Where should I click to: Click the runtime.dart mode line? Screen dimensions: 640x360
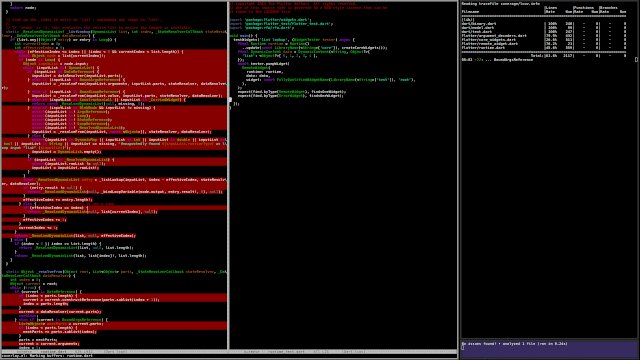click(114, 351)
